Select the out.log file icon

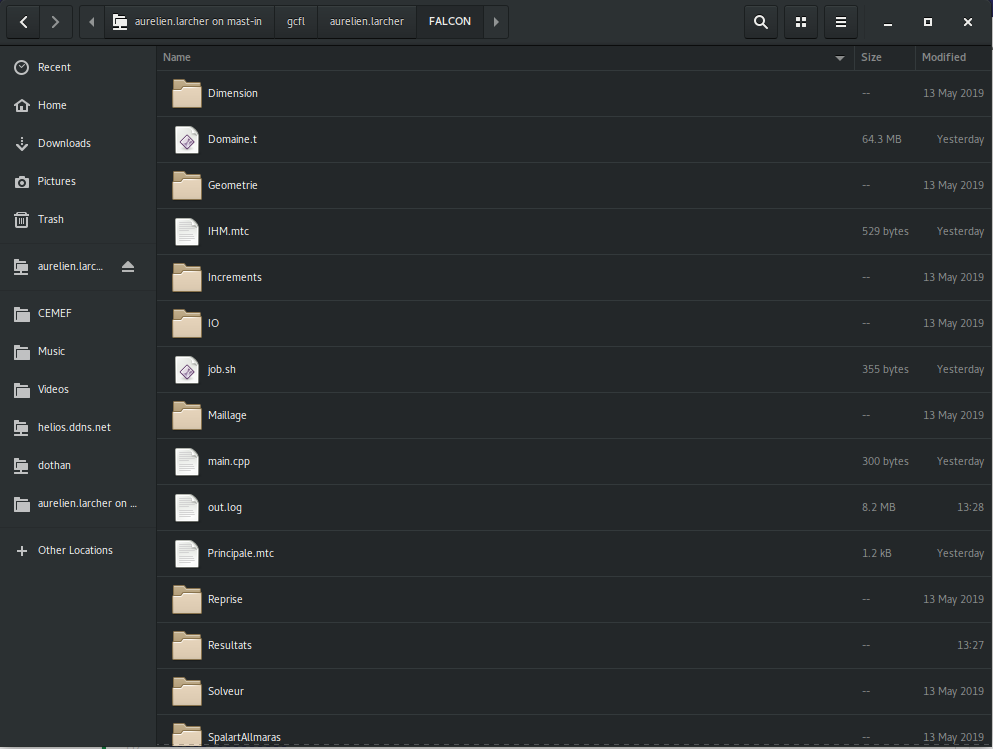187,508
